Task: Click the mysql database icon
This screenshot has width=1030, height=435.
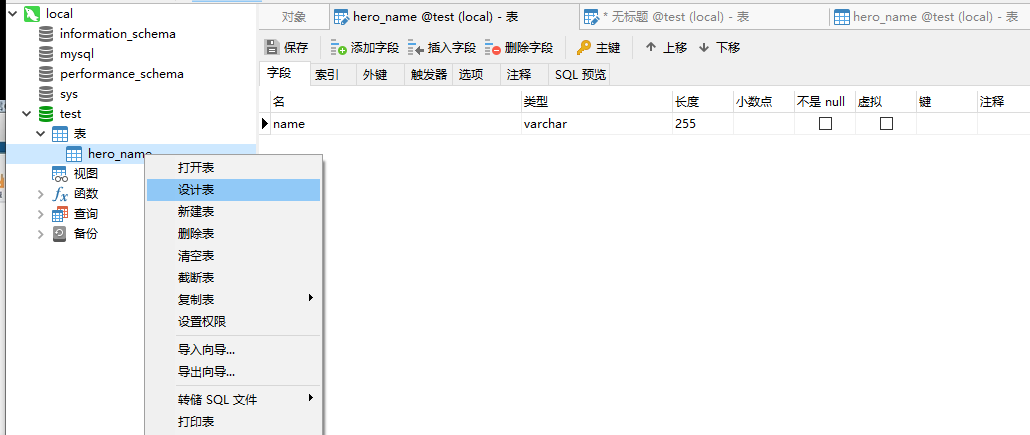Action: 46,54
